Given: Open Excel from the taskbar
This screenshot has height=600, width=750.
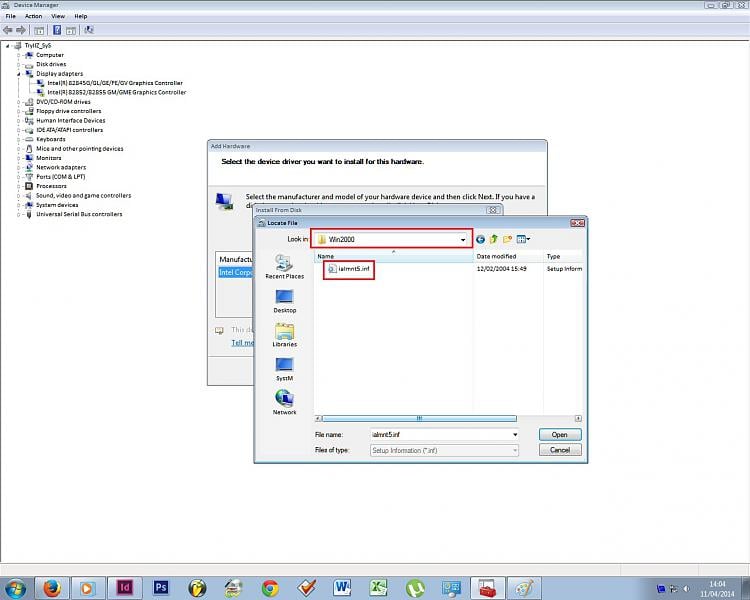Looking at the screenshot, I should click(x=379, y=588).
